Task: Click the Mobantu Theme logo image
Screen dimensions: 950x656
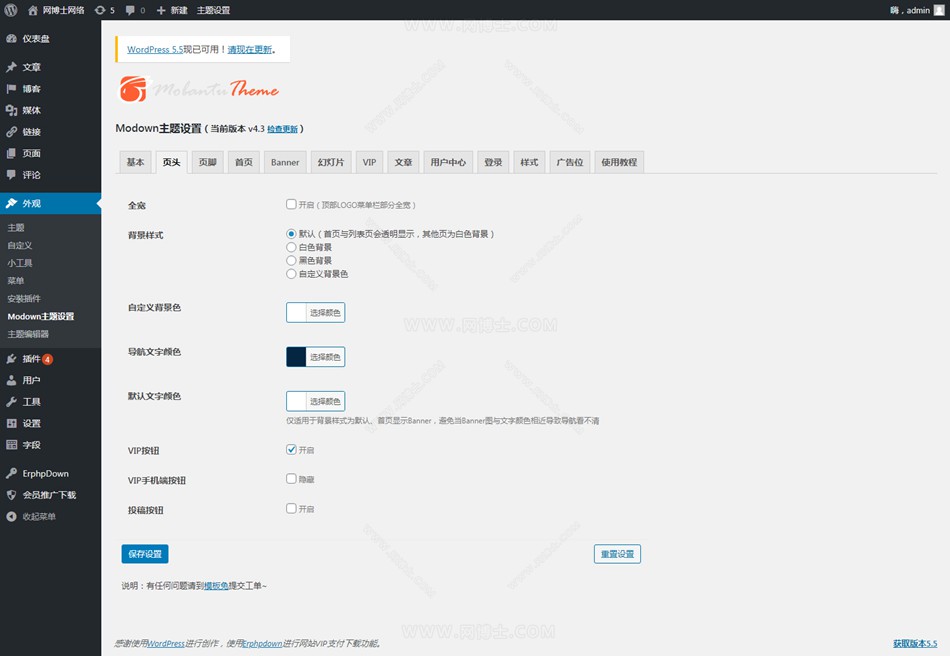Action: [x=199, y=89]
